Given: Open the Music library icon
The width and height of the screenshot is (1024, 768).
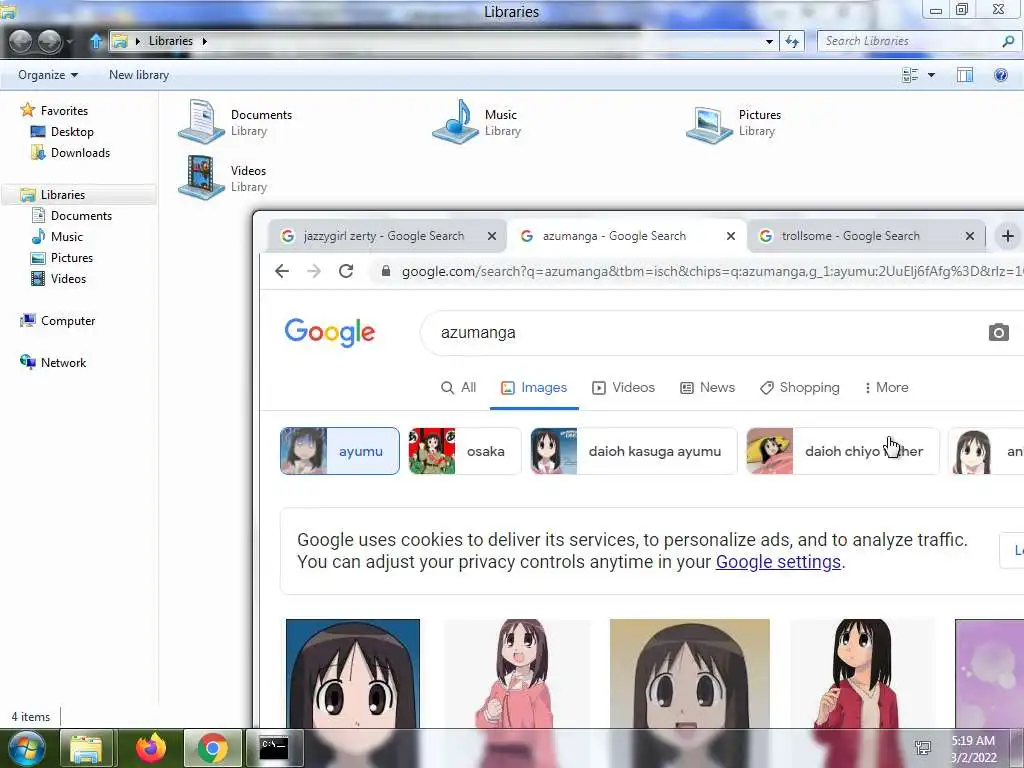Looking at the screenshot, I should pyautogui.click(x=456, y=121).
